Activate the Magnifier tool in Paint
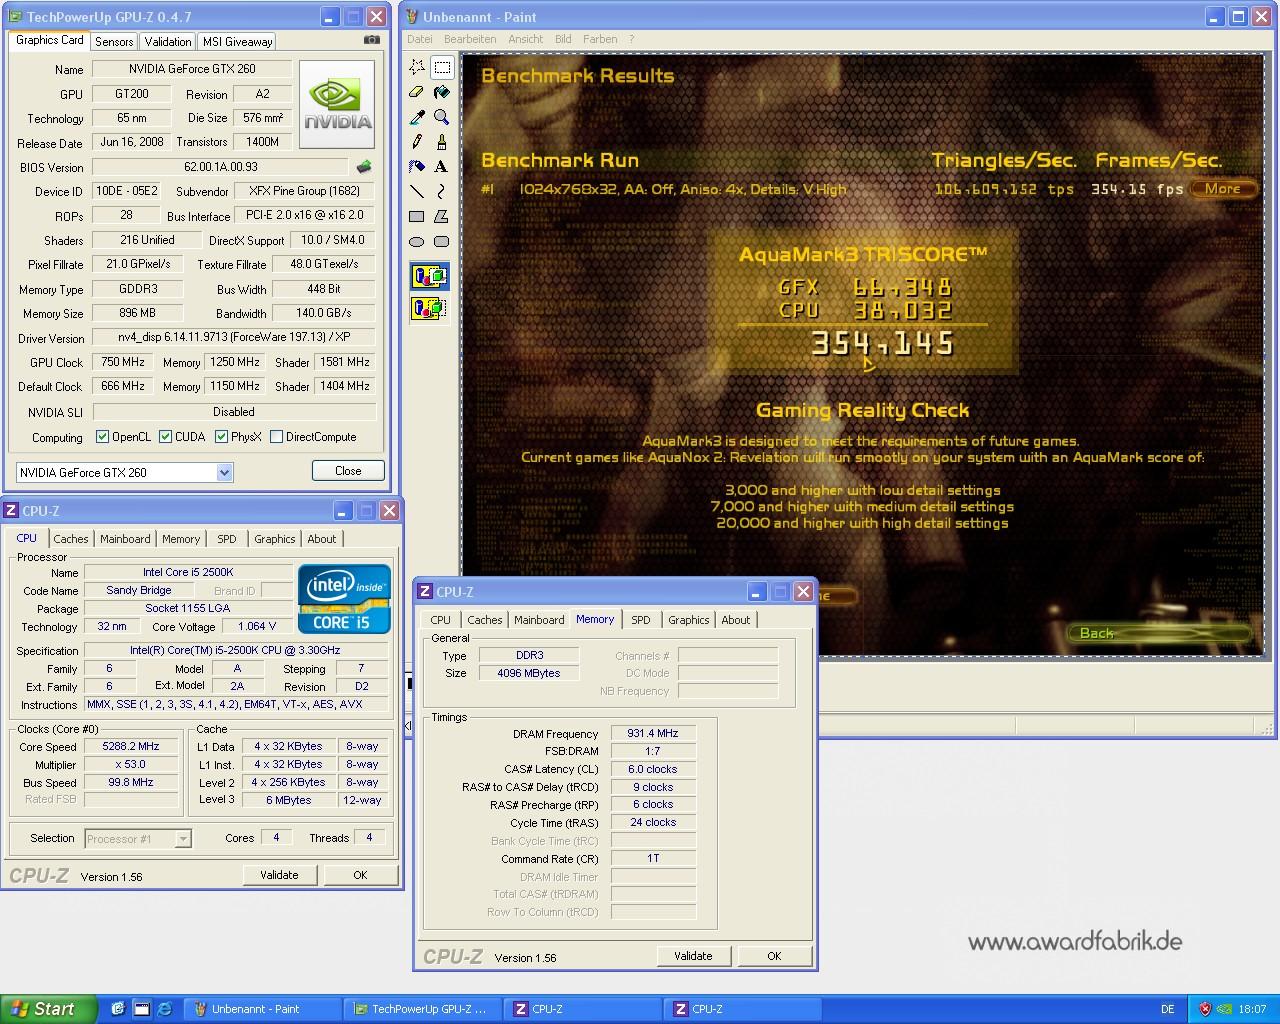 point(442,117)
